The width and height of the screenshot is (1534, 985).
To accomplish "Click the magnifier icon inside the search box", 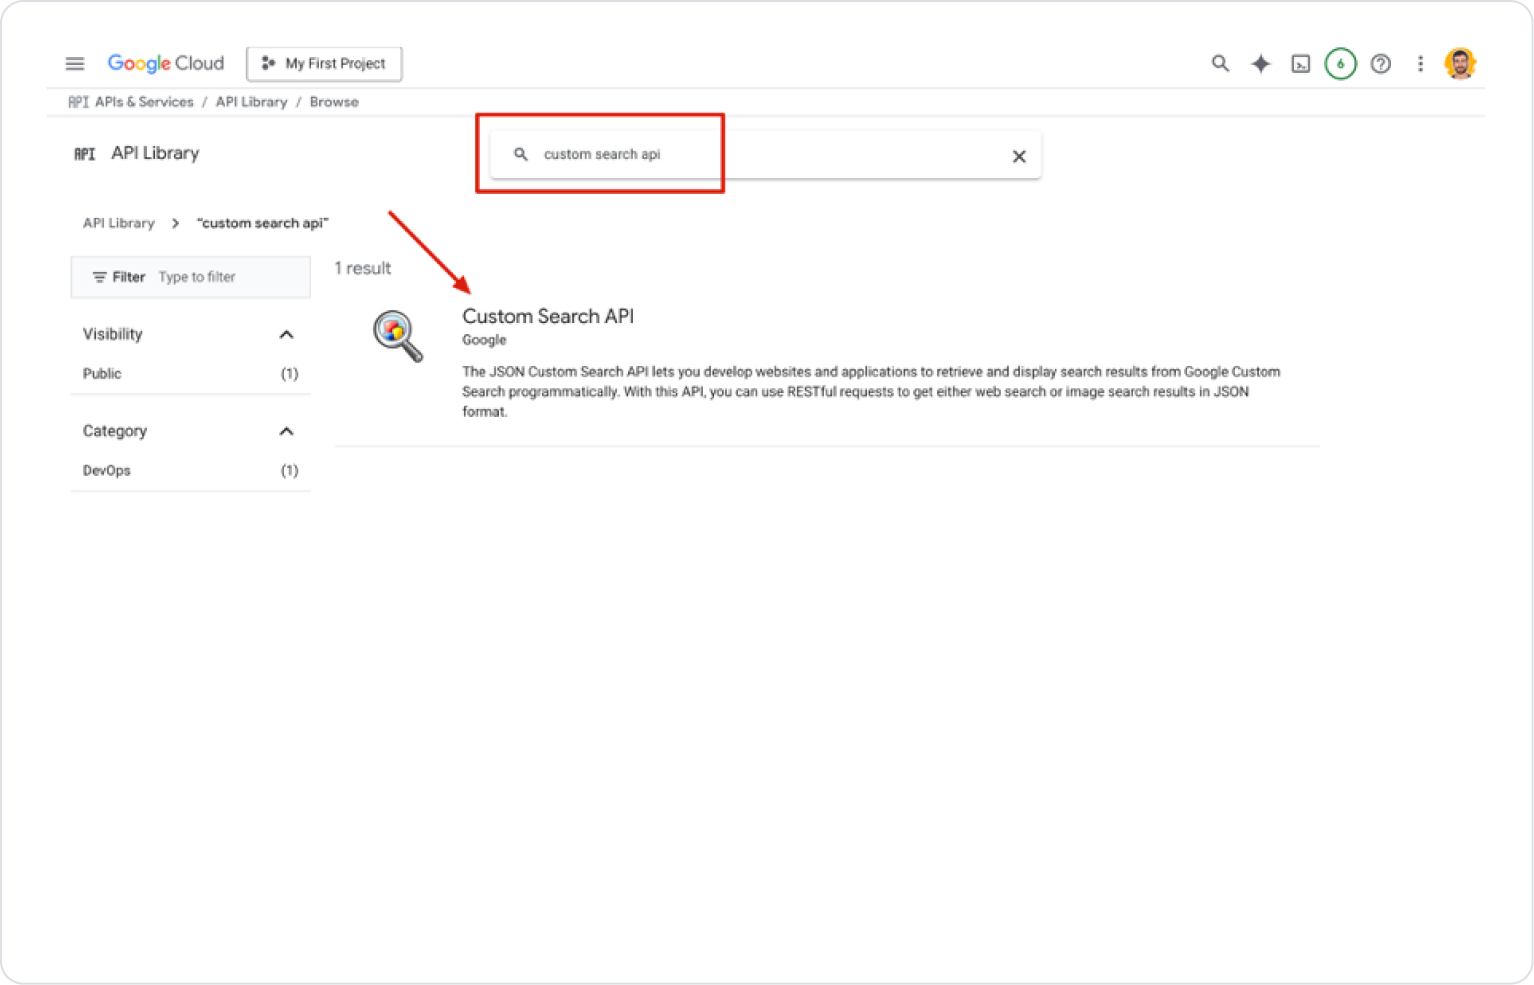I will 521,154.
